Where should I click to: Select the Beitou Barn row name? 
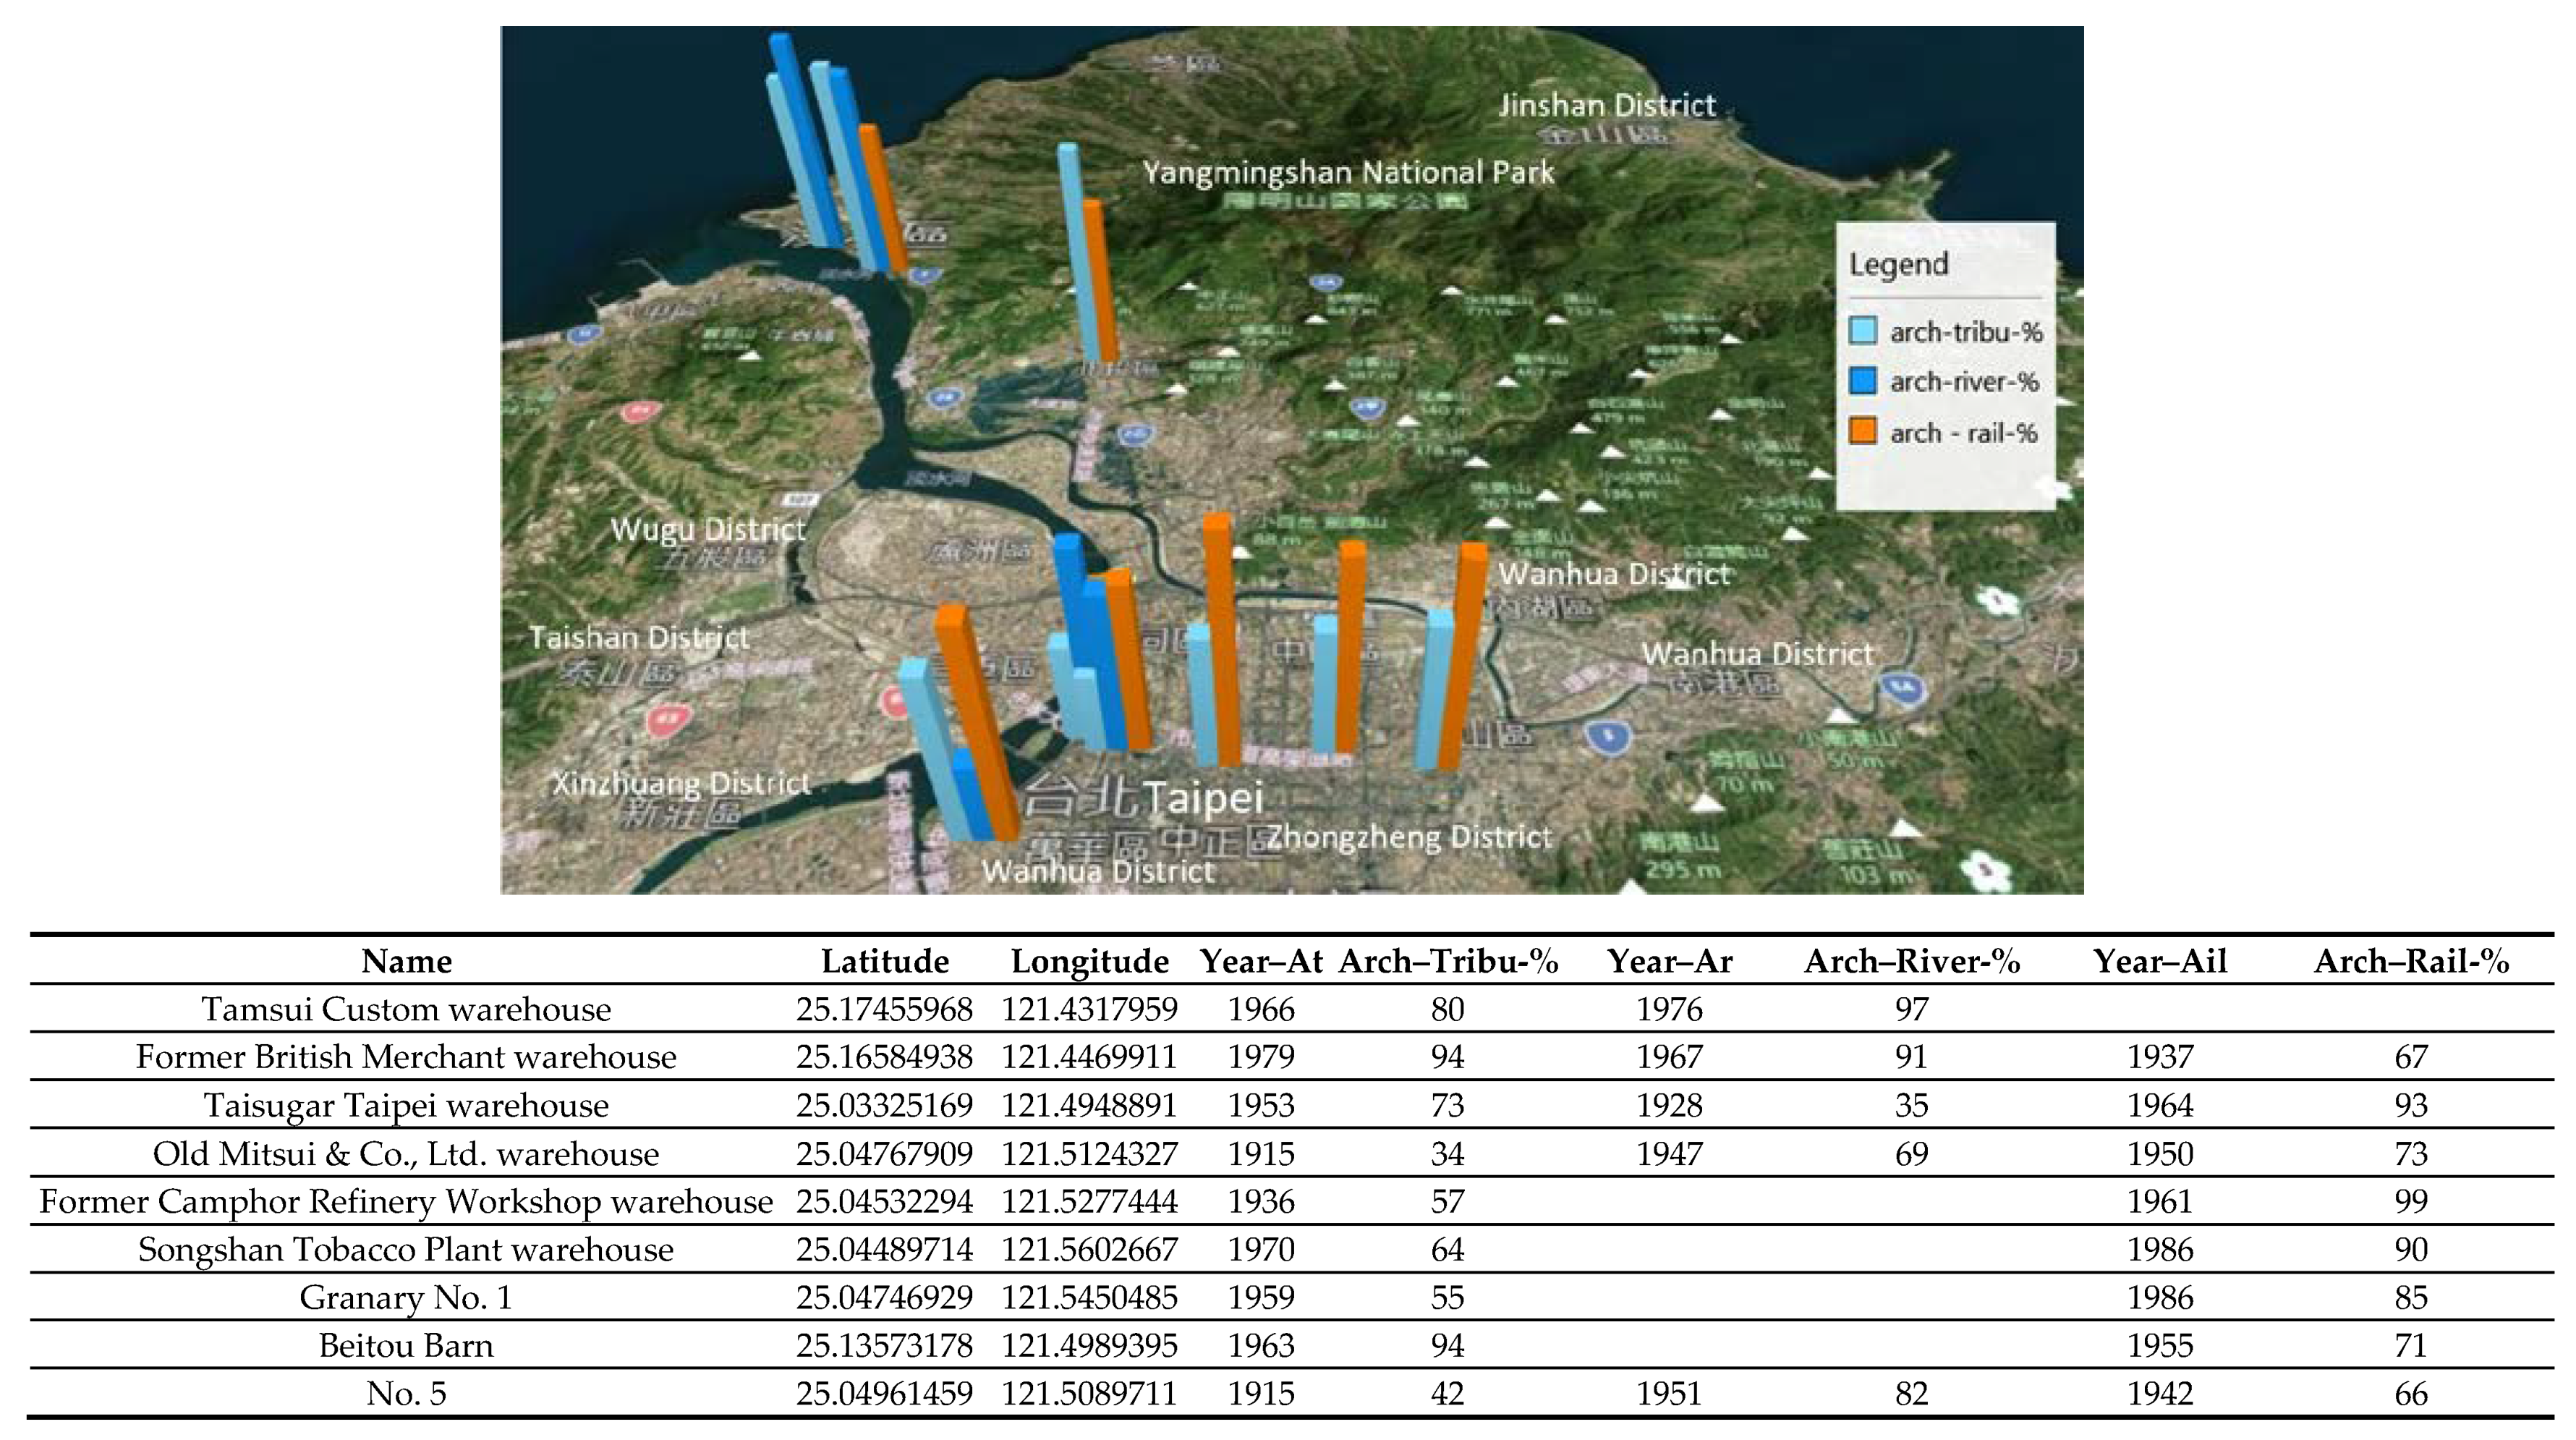pos(406,1345)
